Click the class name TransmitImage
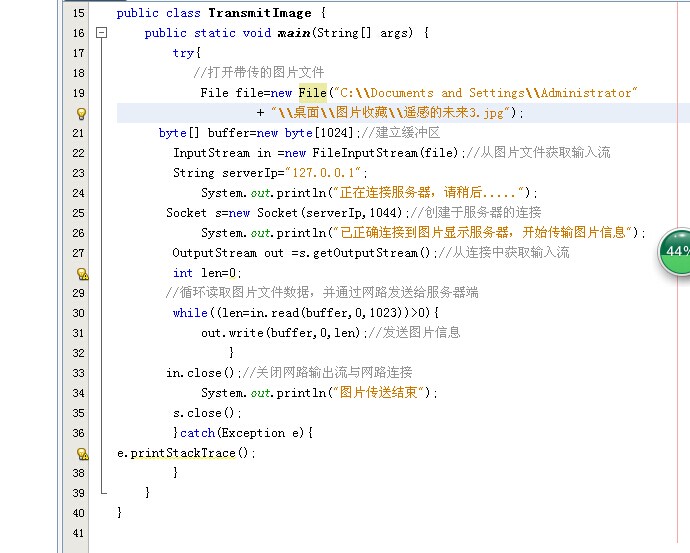 tap(260, 13)
